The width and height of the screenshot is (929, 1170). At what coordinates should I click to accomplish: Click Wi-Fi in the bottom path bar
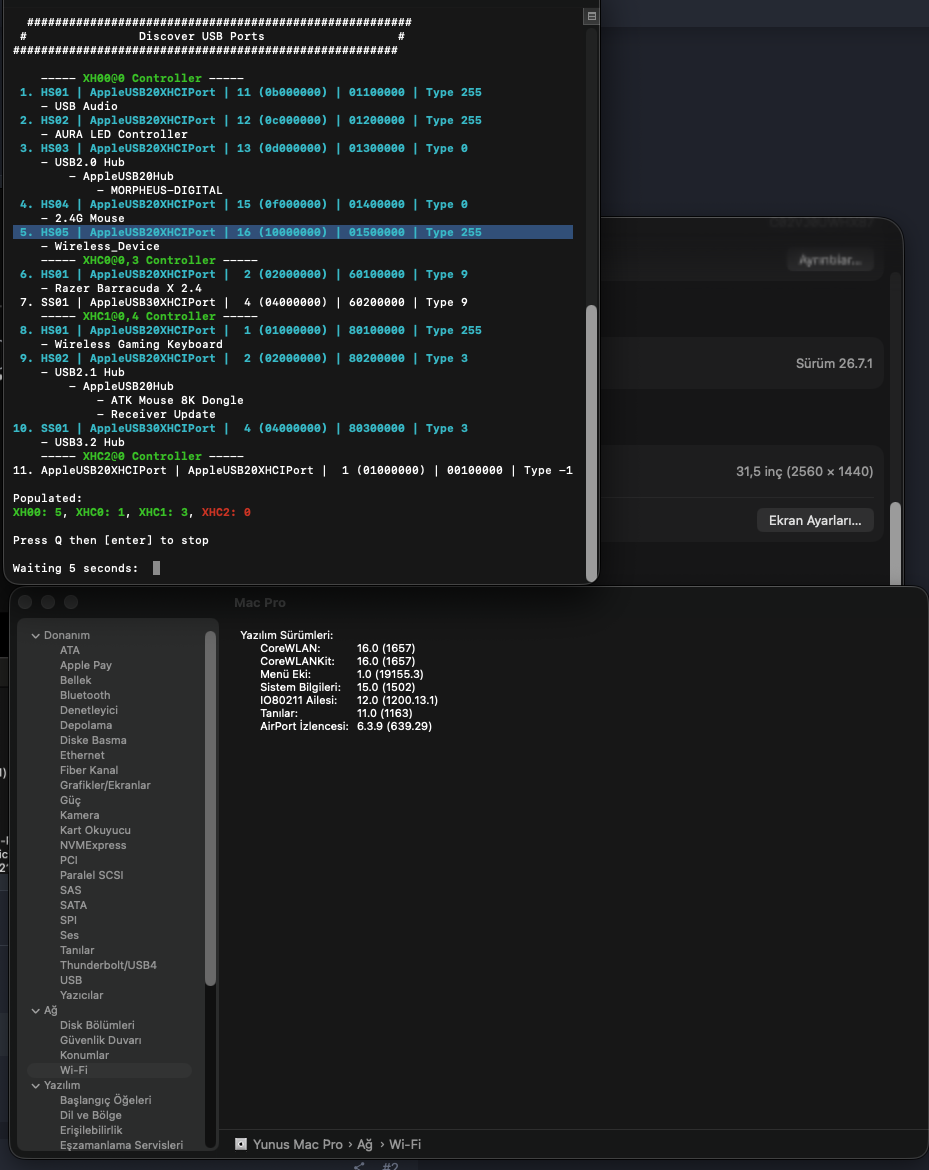pyautogui.click(x=405, y=1144)
